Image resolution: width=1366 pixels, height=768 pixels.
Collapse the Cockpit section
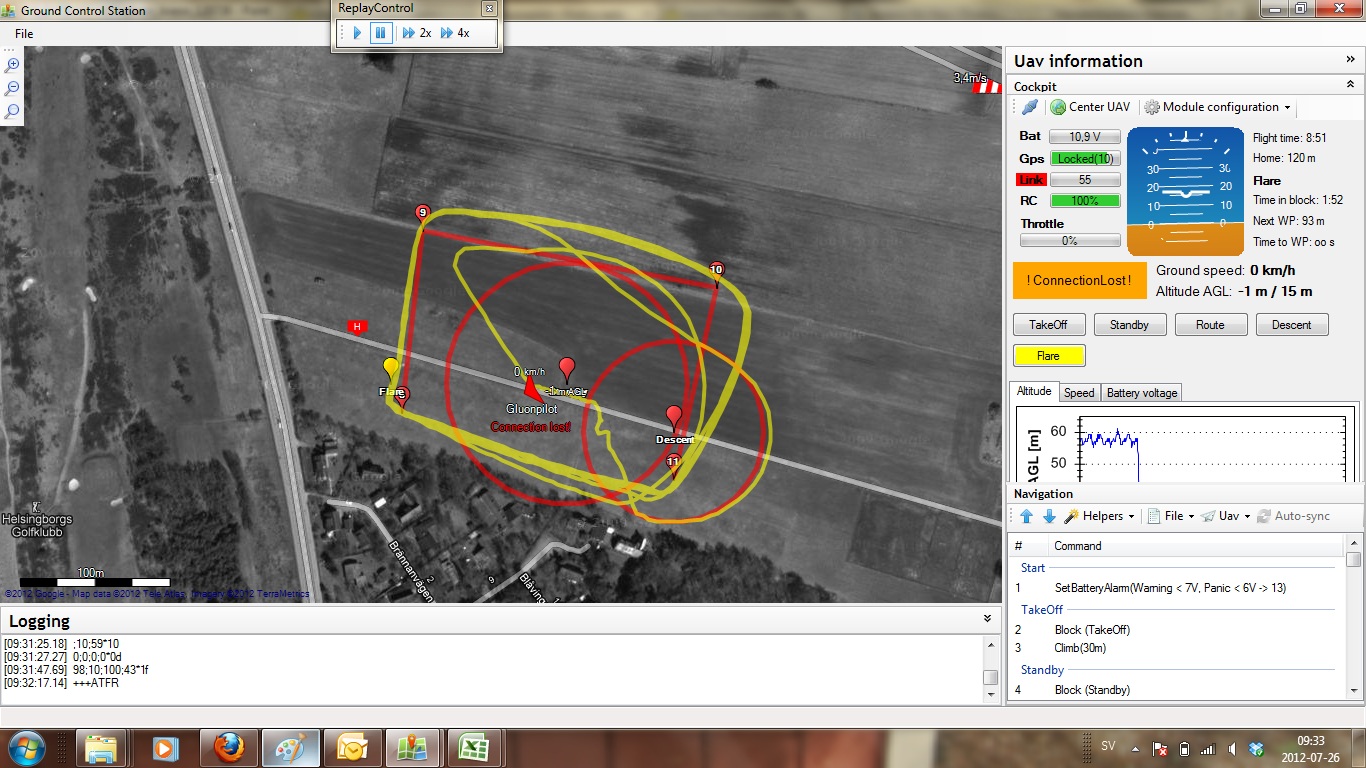pyautogui.click(x=1350, y=86)
